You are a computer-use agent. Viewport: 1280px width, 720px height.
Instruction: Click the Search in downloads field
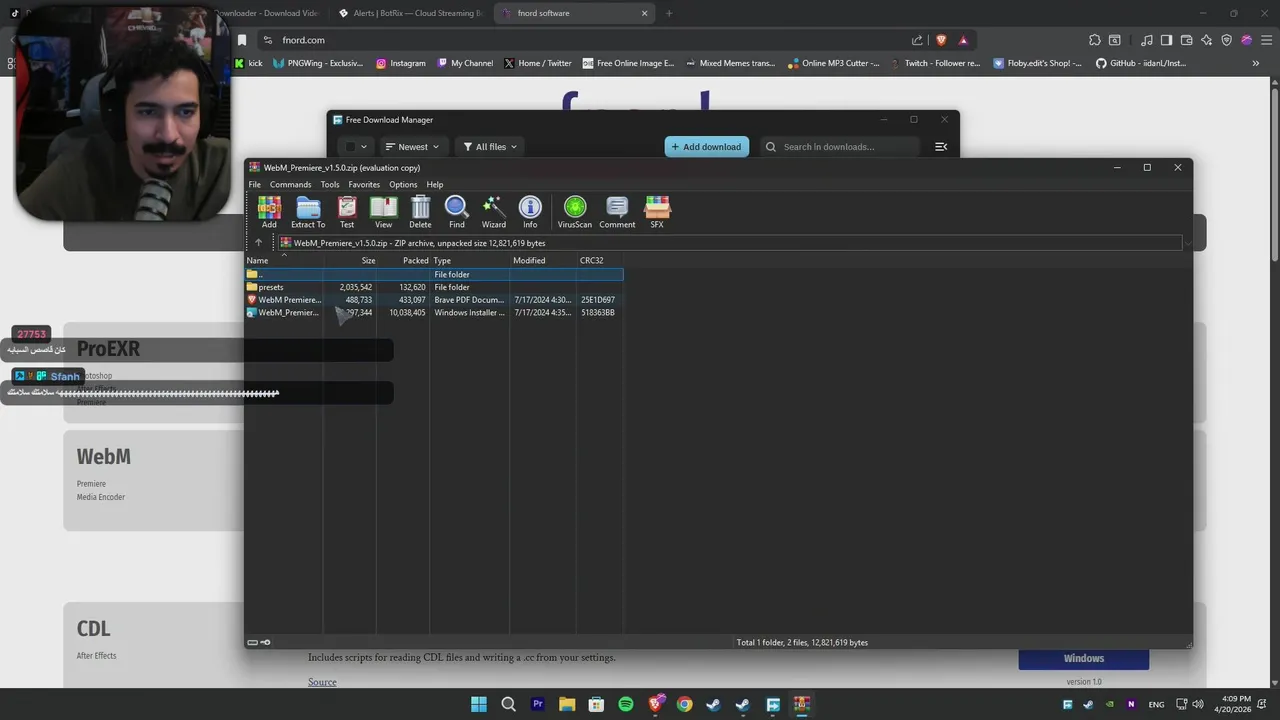839,147
